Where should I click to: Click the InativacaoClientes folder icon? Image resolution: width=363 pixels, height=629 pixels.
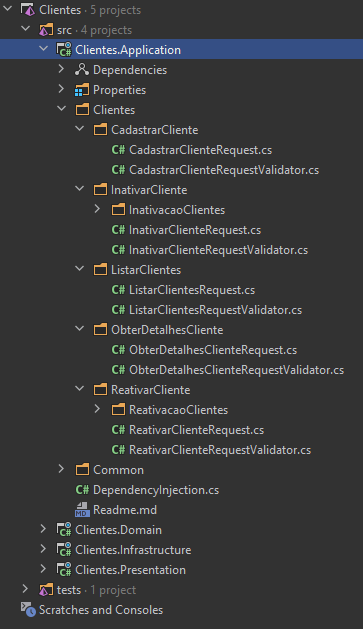point(118,210)
